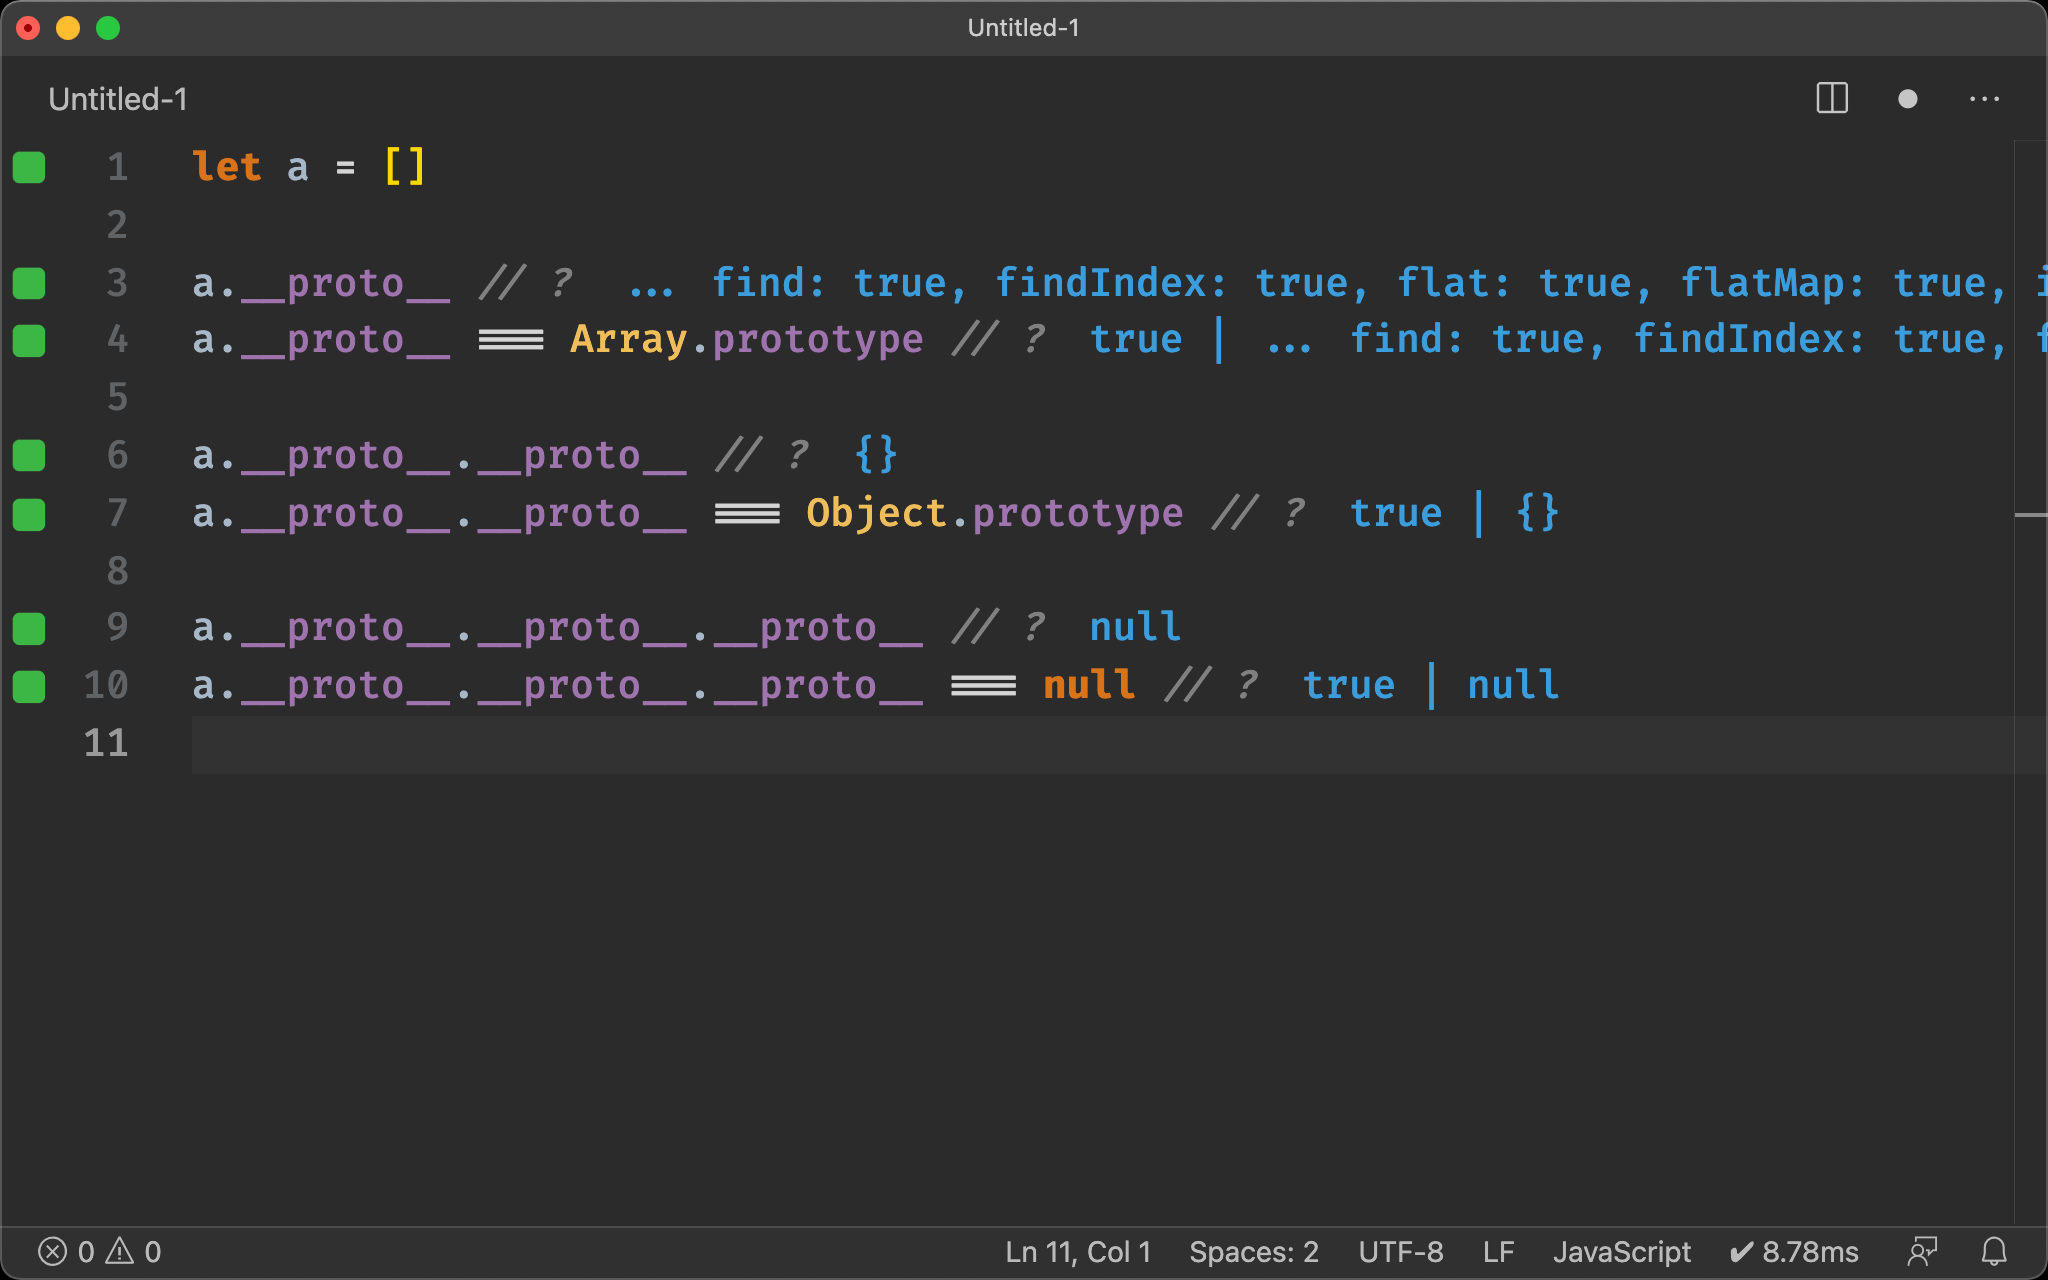This screenshot has width=2048, height=1280.
Task: Select the Untitled-1 editor tab
Action: pos(118,99)
